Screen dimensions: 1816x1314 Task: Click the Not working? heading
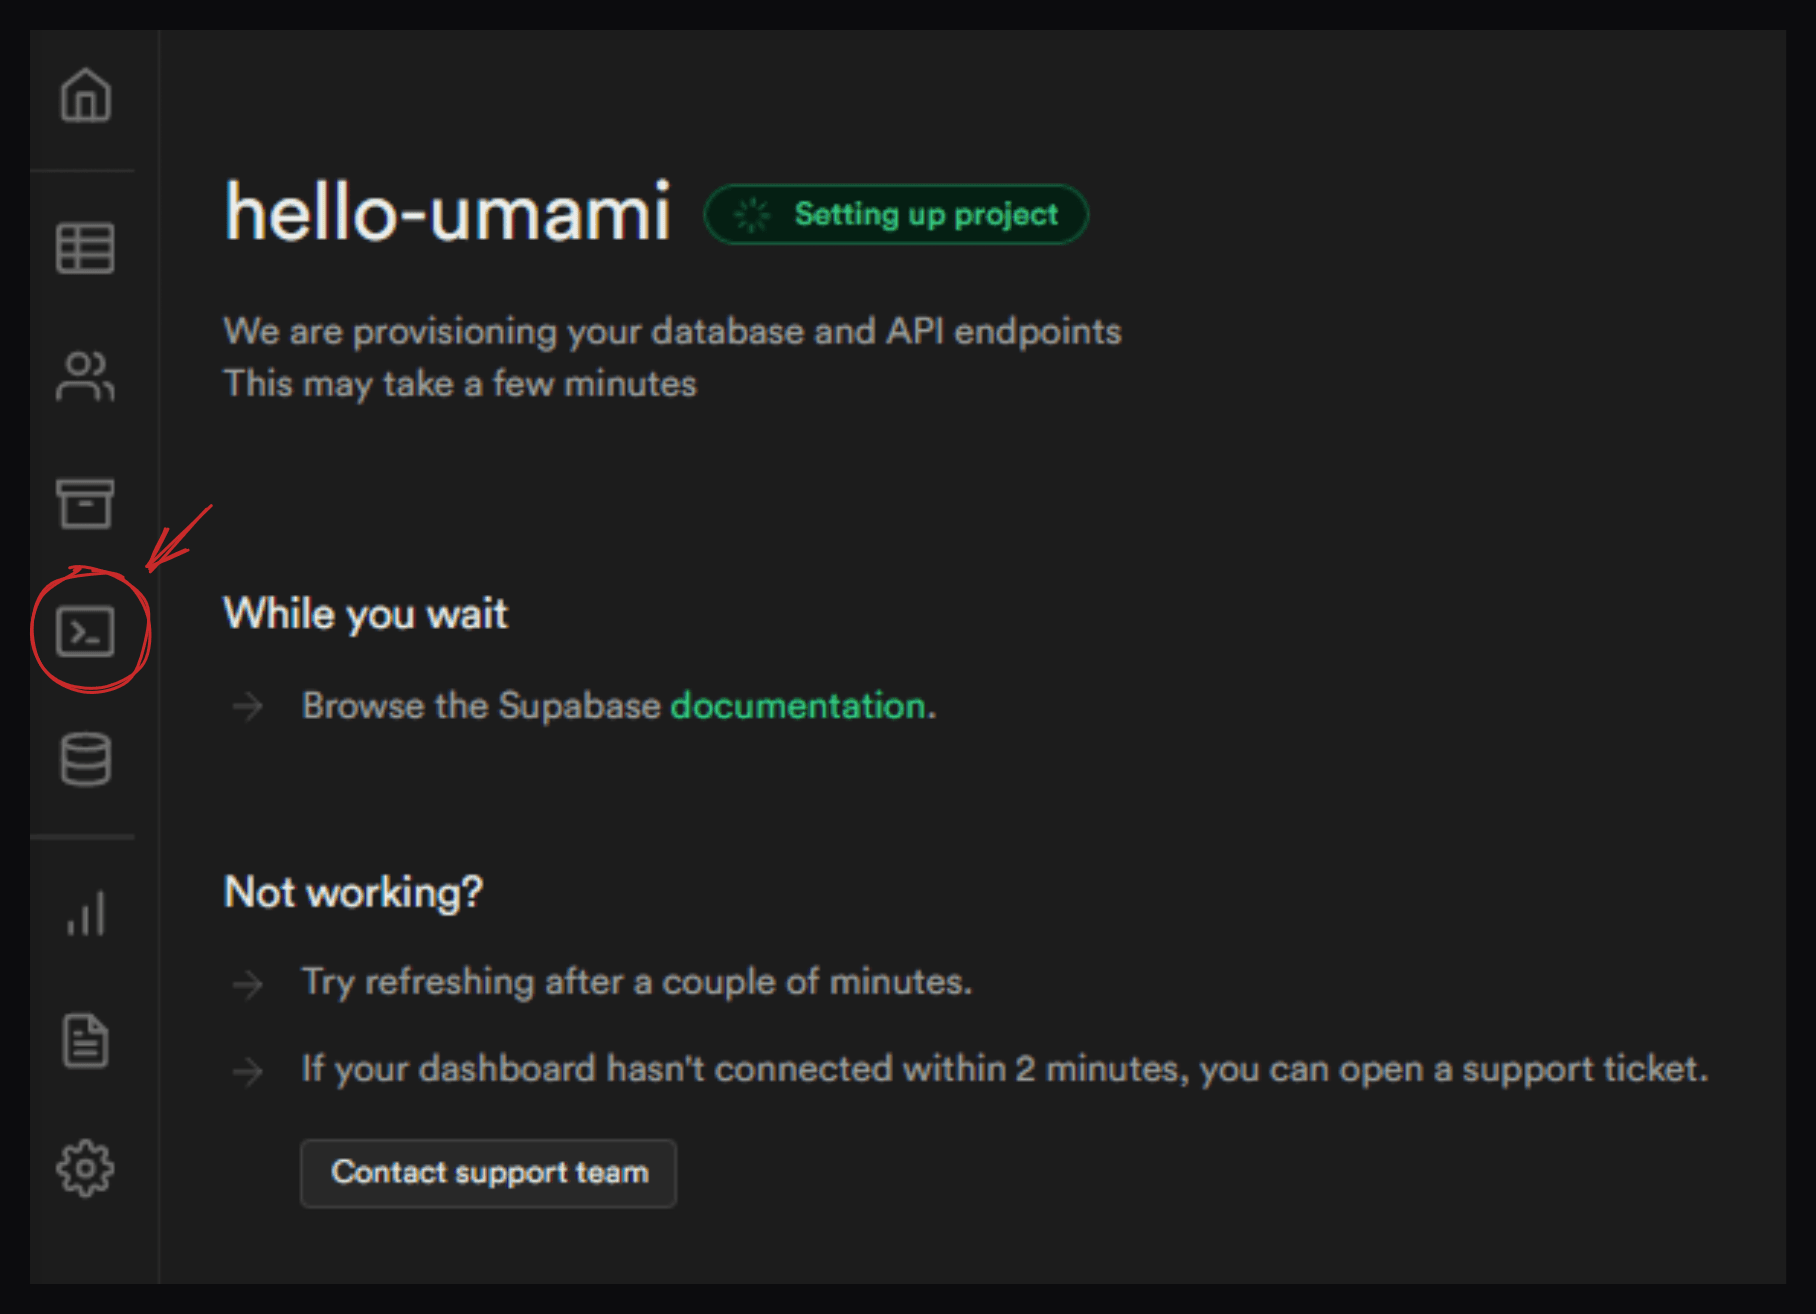coord(353,892)
